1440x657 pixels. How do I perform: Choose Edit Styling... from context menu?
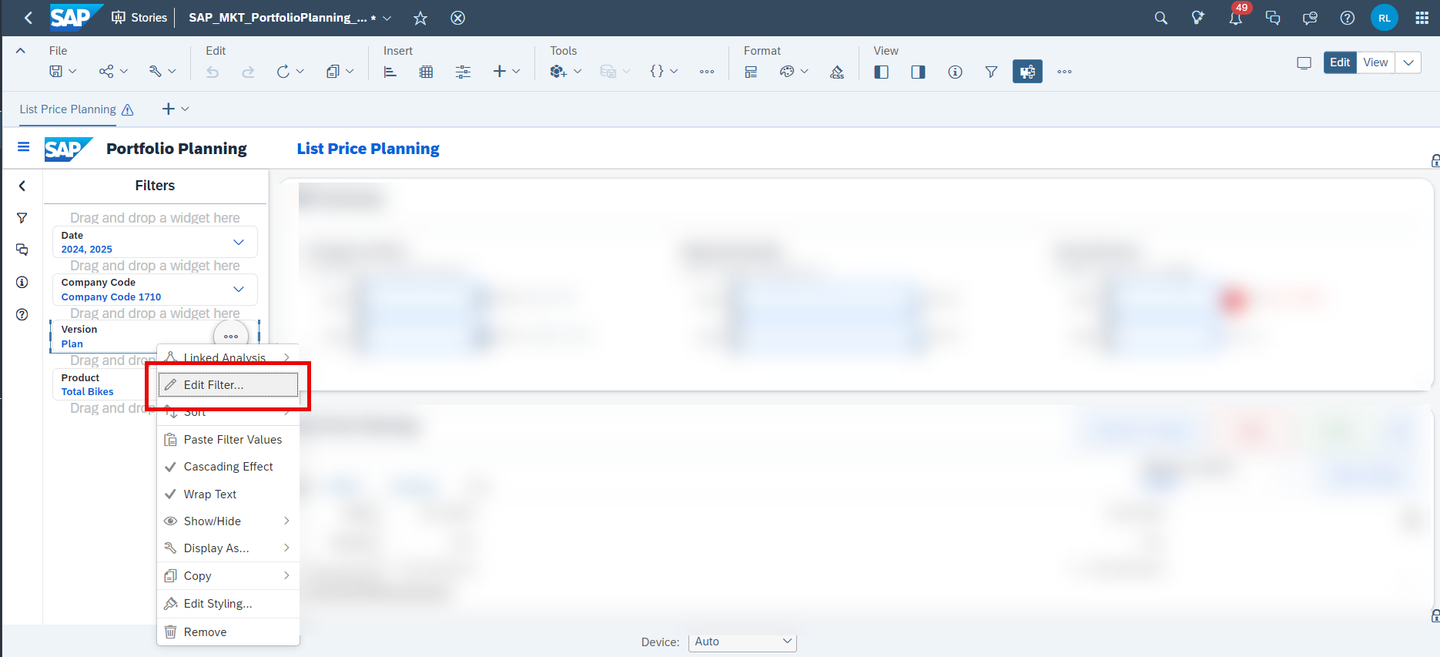coord(228,604)
